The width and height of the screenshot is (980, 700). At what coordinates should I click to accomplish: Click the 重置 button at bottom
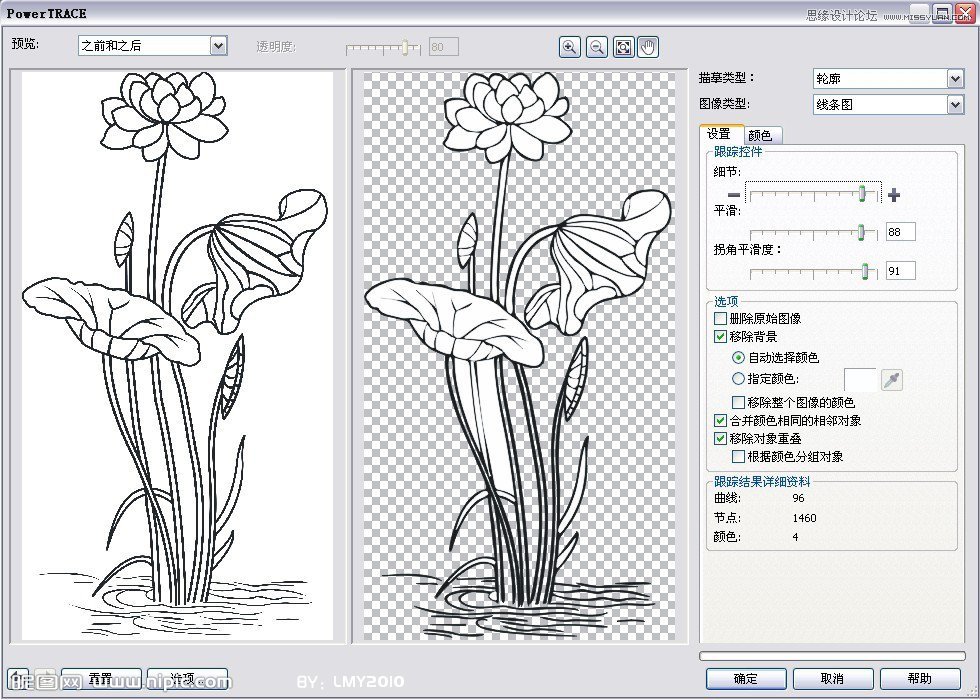[x=100, y=678]
